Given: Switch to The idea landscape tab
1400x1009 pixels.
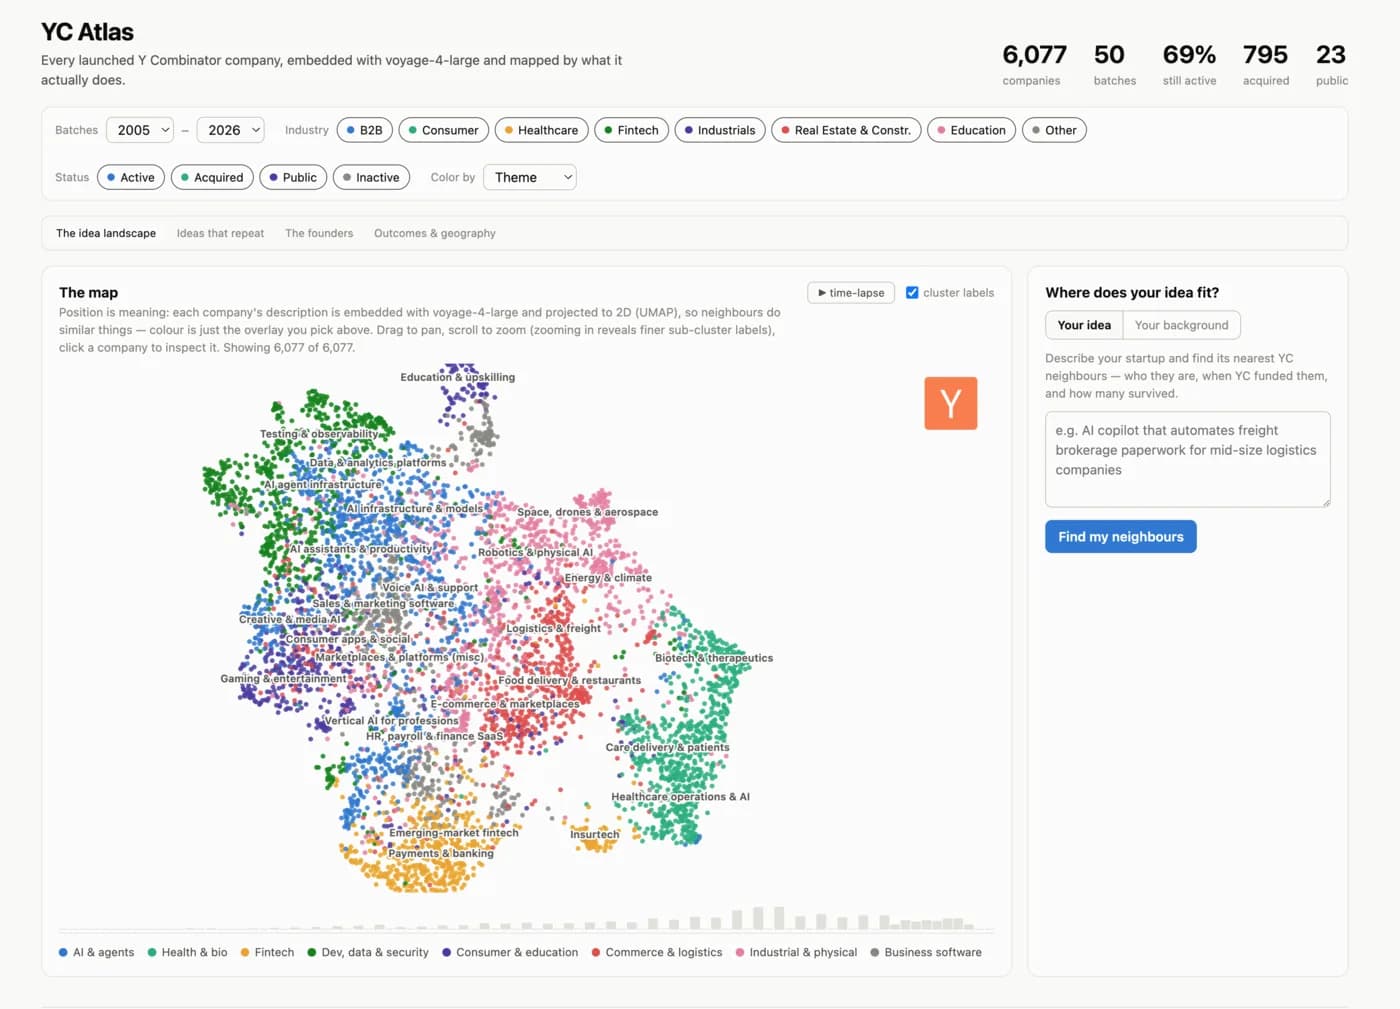Looking at the screenshot, I should click(x=106, y=233).
